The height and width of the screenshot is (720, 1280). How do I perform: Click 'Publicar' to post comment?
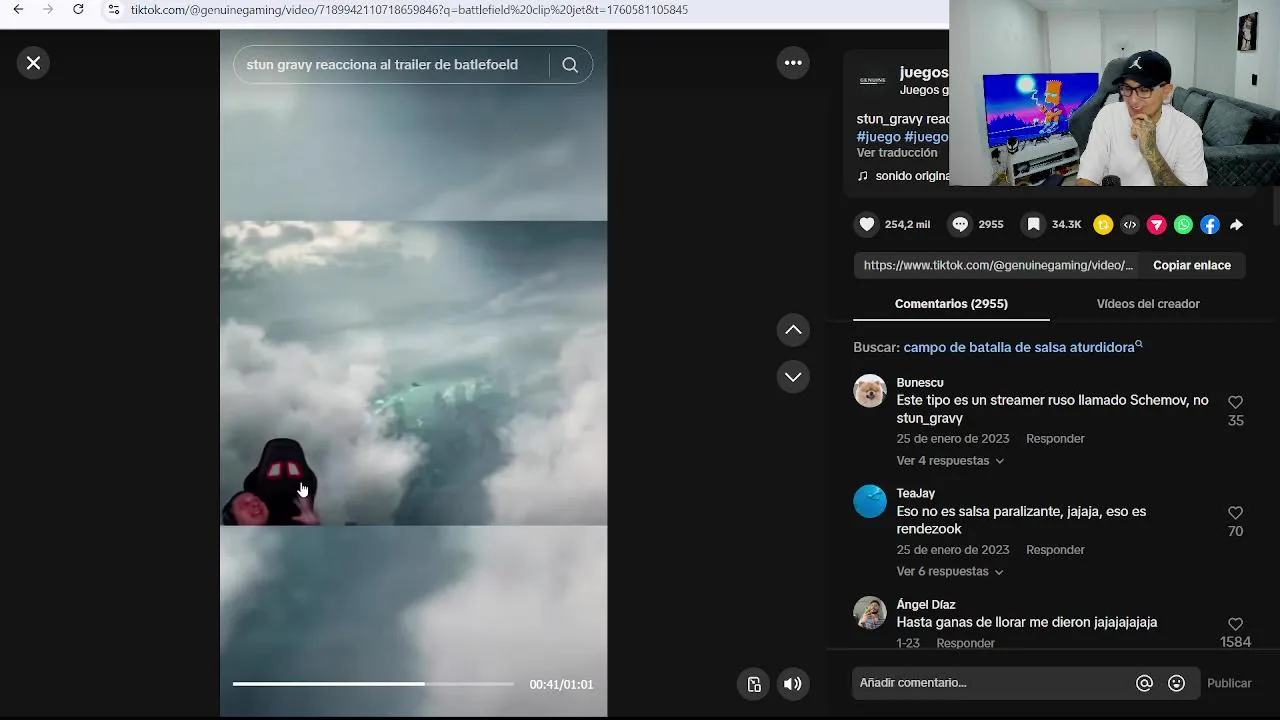point(1229,683)
